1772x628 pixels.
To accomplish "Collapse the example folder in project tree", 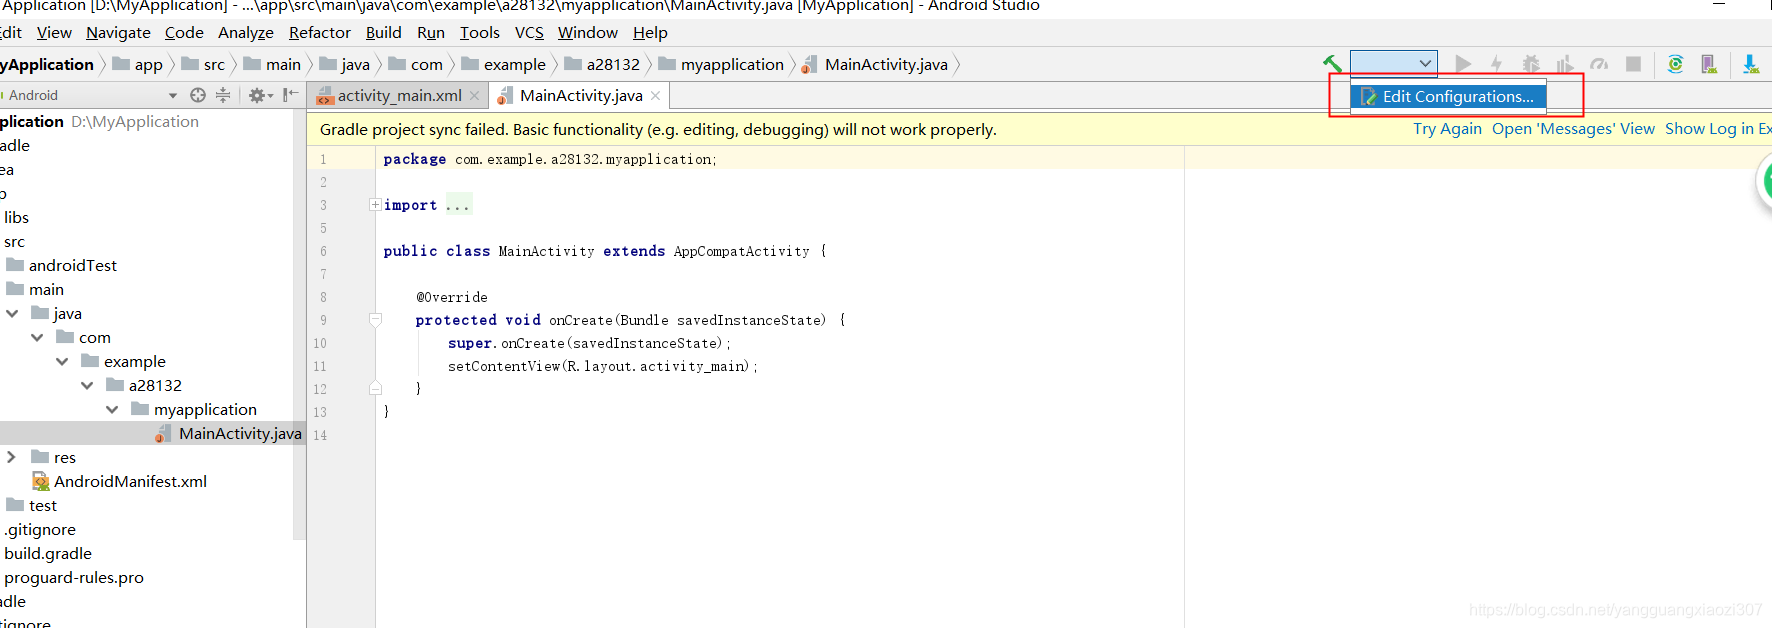I will pyautogui.click(x=62, y=362).
